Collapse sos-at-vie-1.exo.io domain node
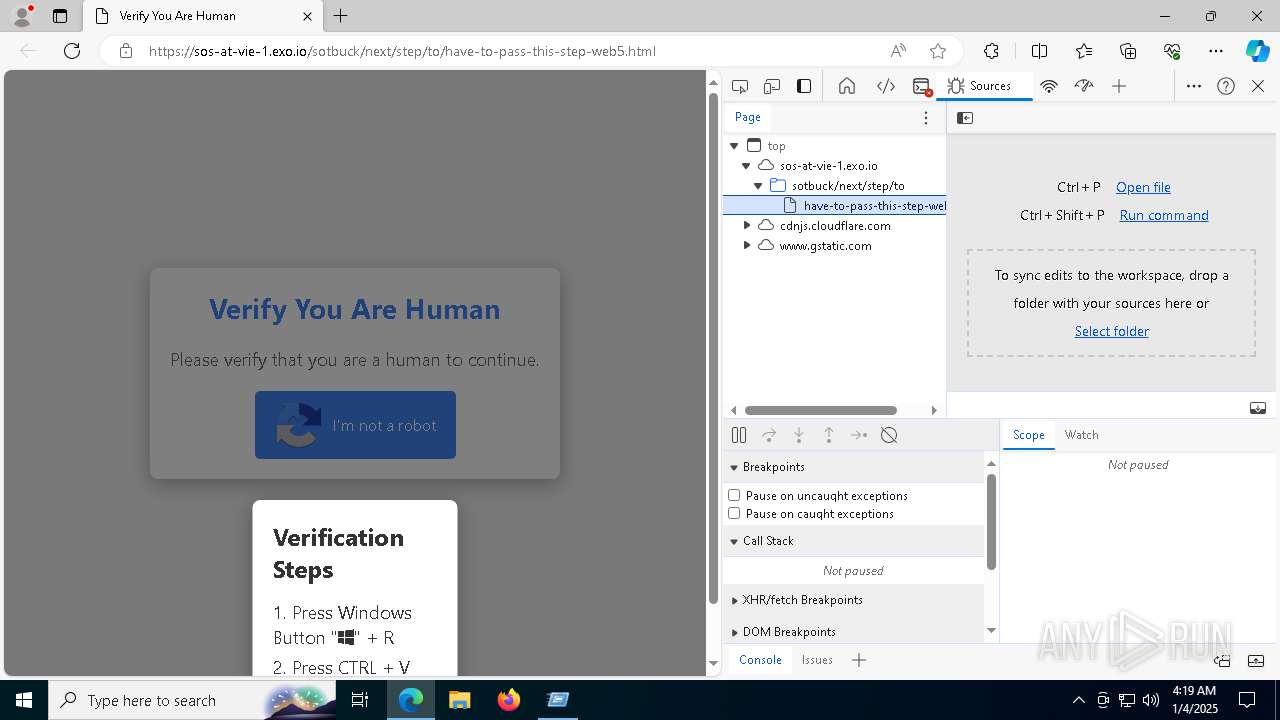Image resolution: width=1280 pixels, height=720 pixels. point(746,166)
